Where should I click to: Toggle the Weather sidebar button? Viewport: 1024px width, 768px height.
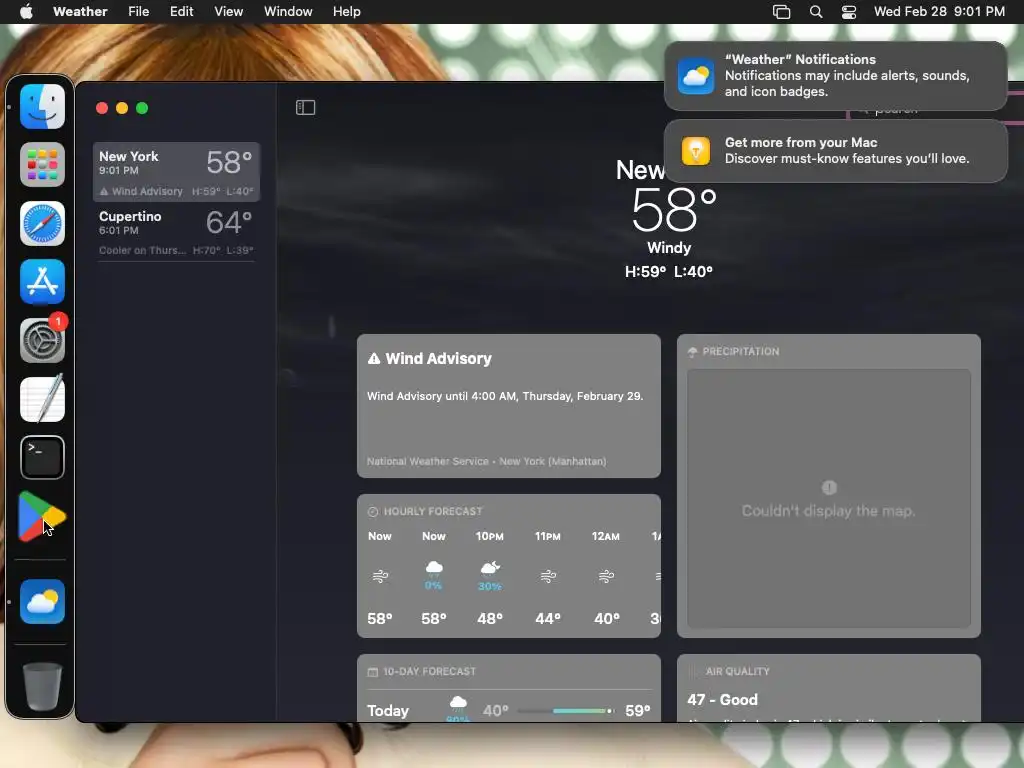pyautogui.click(x=306, y=107)
